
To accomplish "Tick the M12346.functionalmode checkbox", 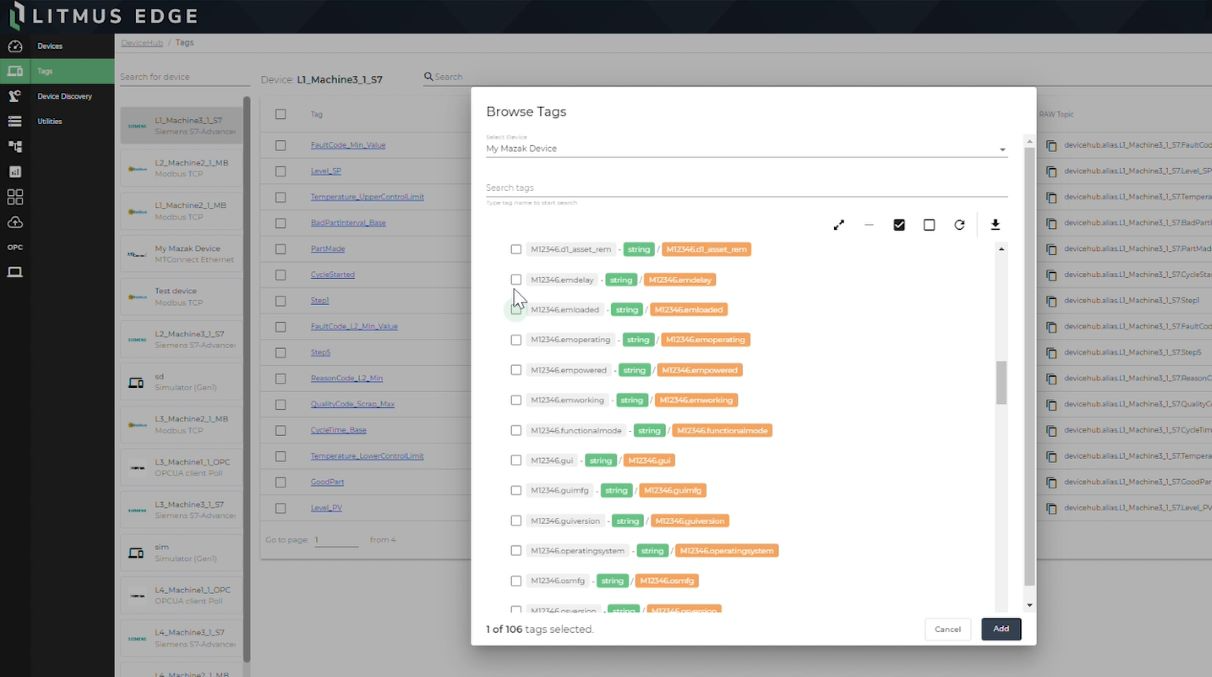I will 516,430.
